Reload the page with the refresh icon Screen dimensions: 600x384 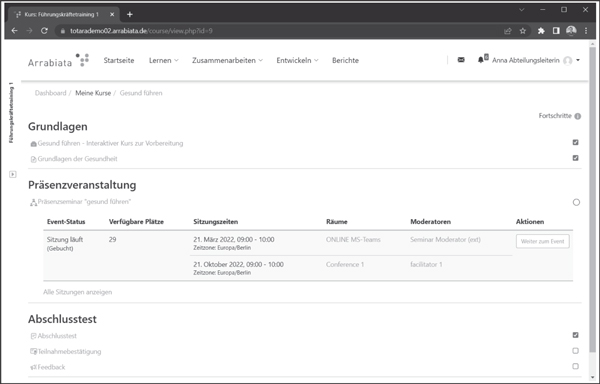(x=44, y=31)
